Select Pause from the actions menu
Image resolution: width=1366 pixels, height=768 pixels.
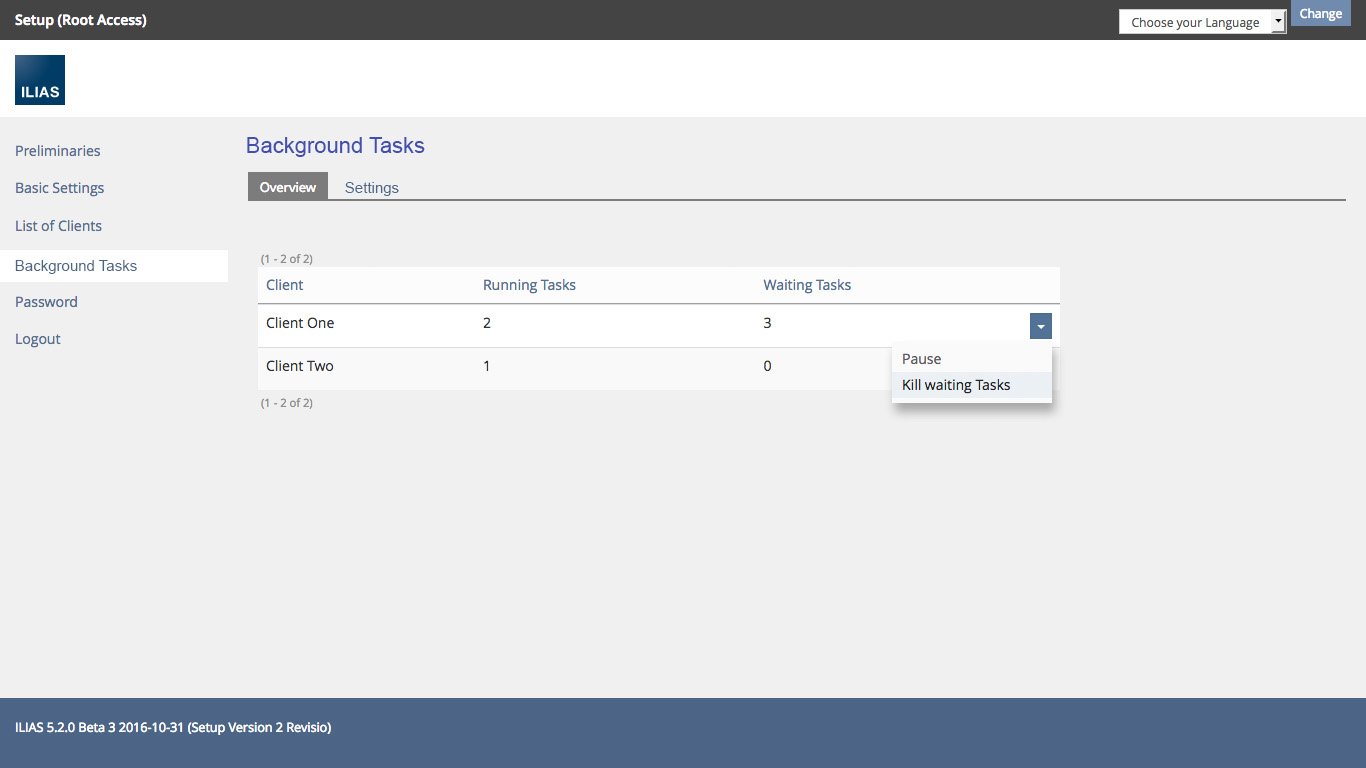point(921,359)
